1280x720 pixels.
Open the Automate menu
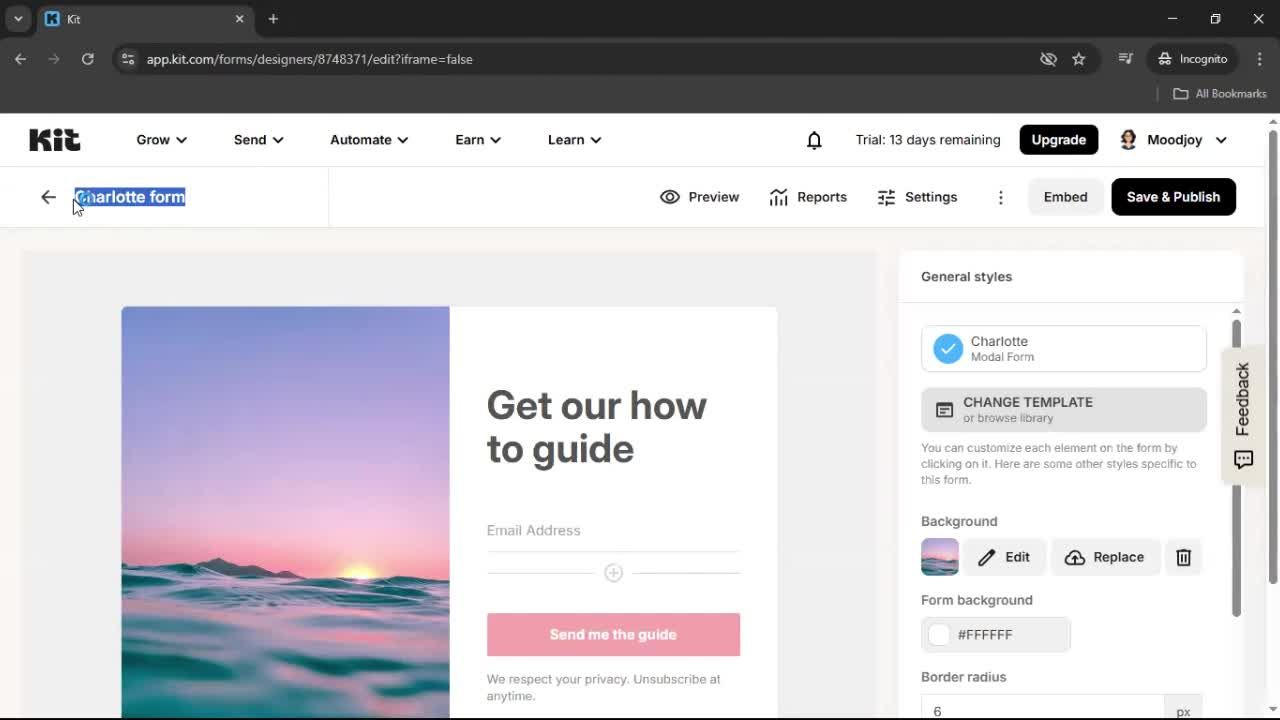tap(367, 140)
